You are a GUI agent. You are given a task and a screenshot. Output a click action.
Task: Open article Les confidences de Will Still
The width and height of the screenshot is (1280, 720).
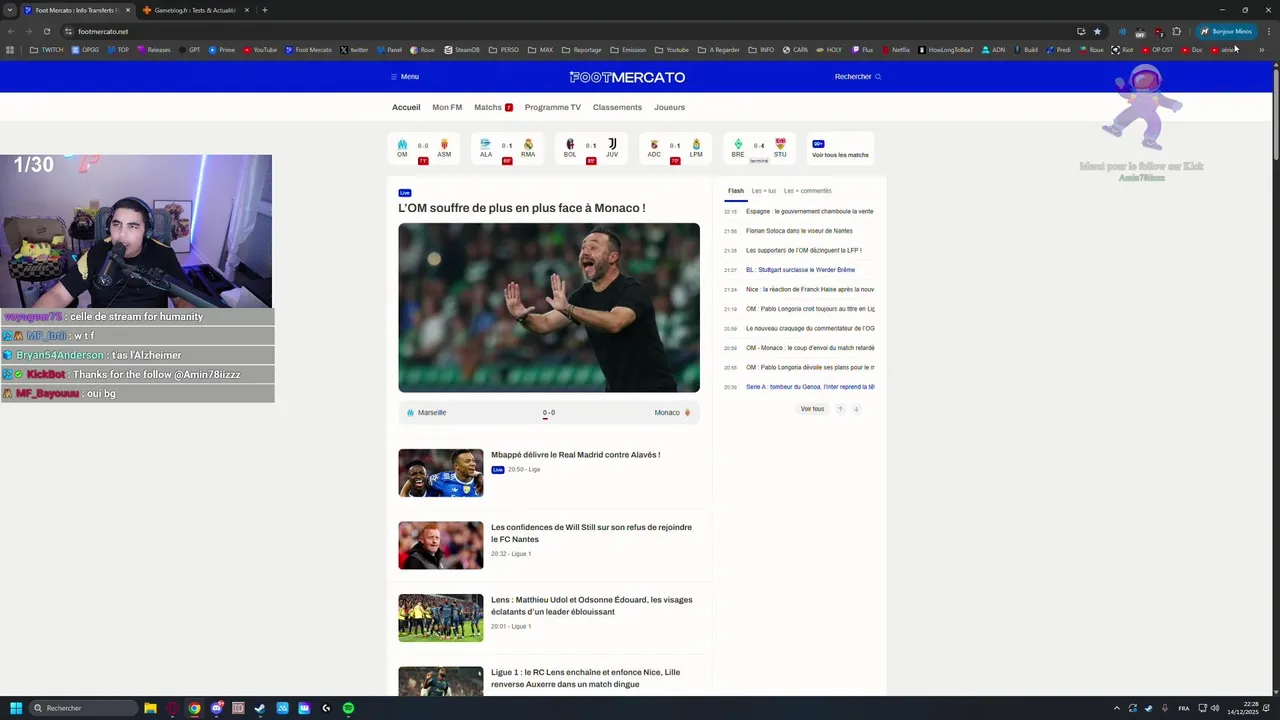591,533
